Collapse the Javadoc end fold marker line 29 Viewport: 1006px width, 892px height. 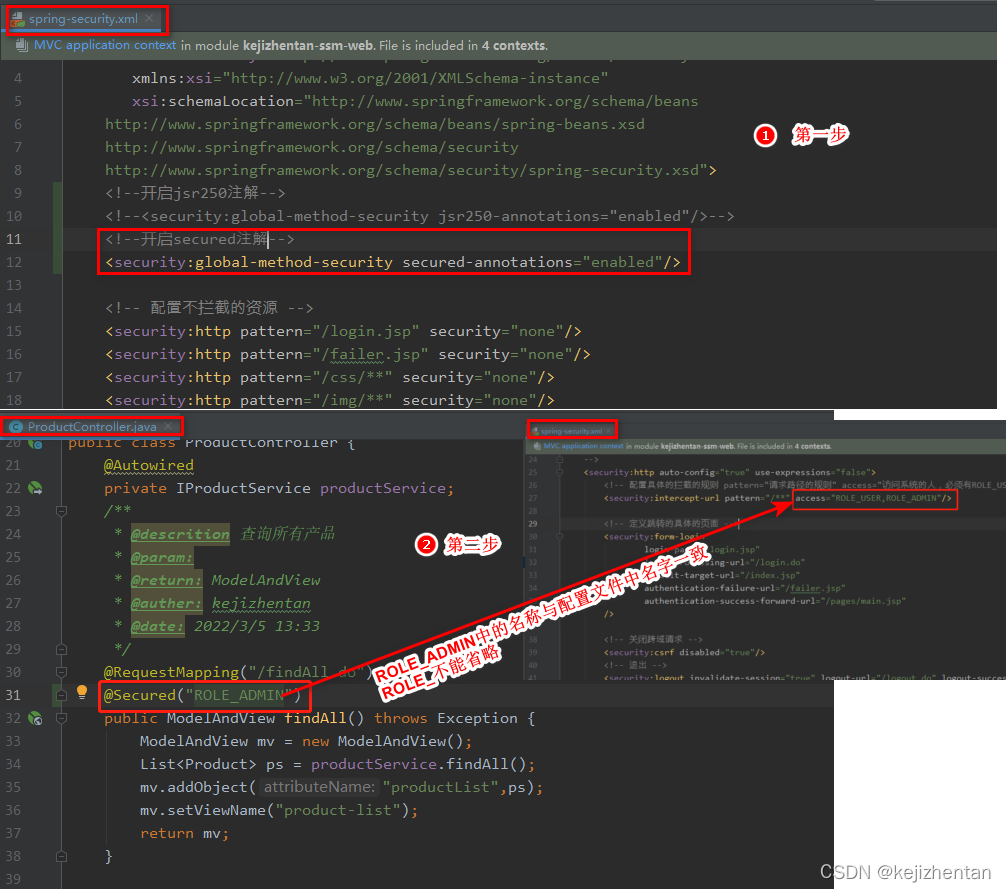pos(62,649)
